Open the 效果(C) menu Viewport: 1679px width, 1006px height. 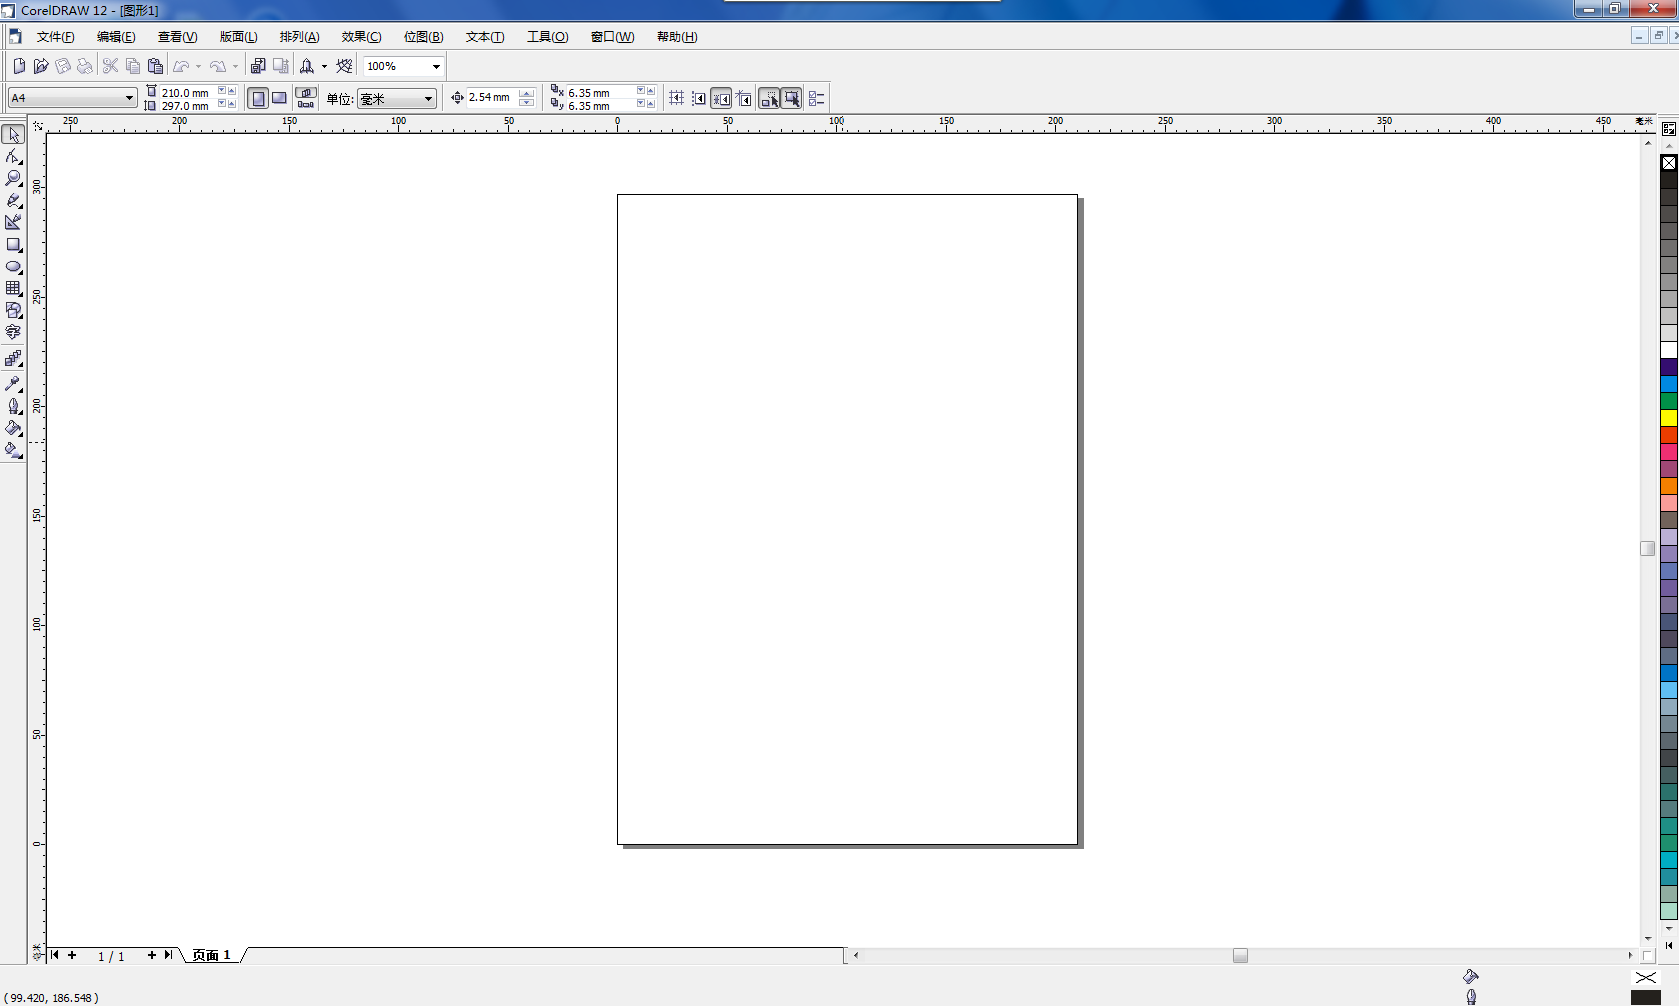(x=361, y=37)
